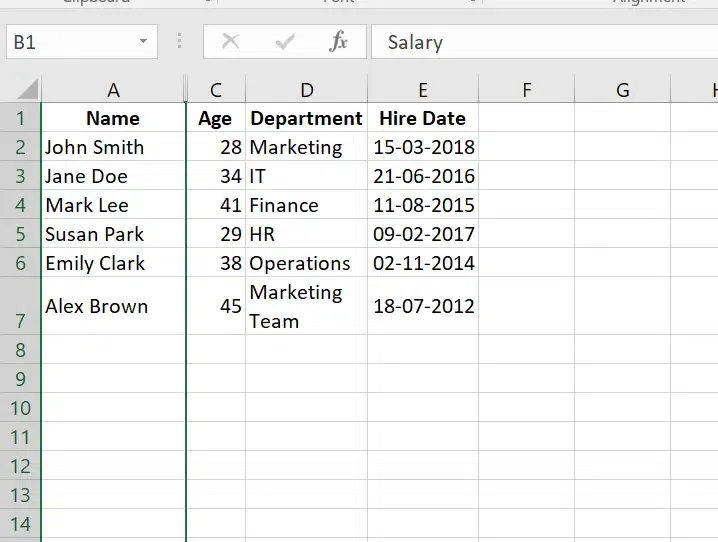Select row 5 header

20,233
